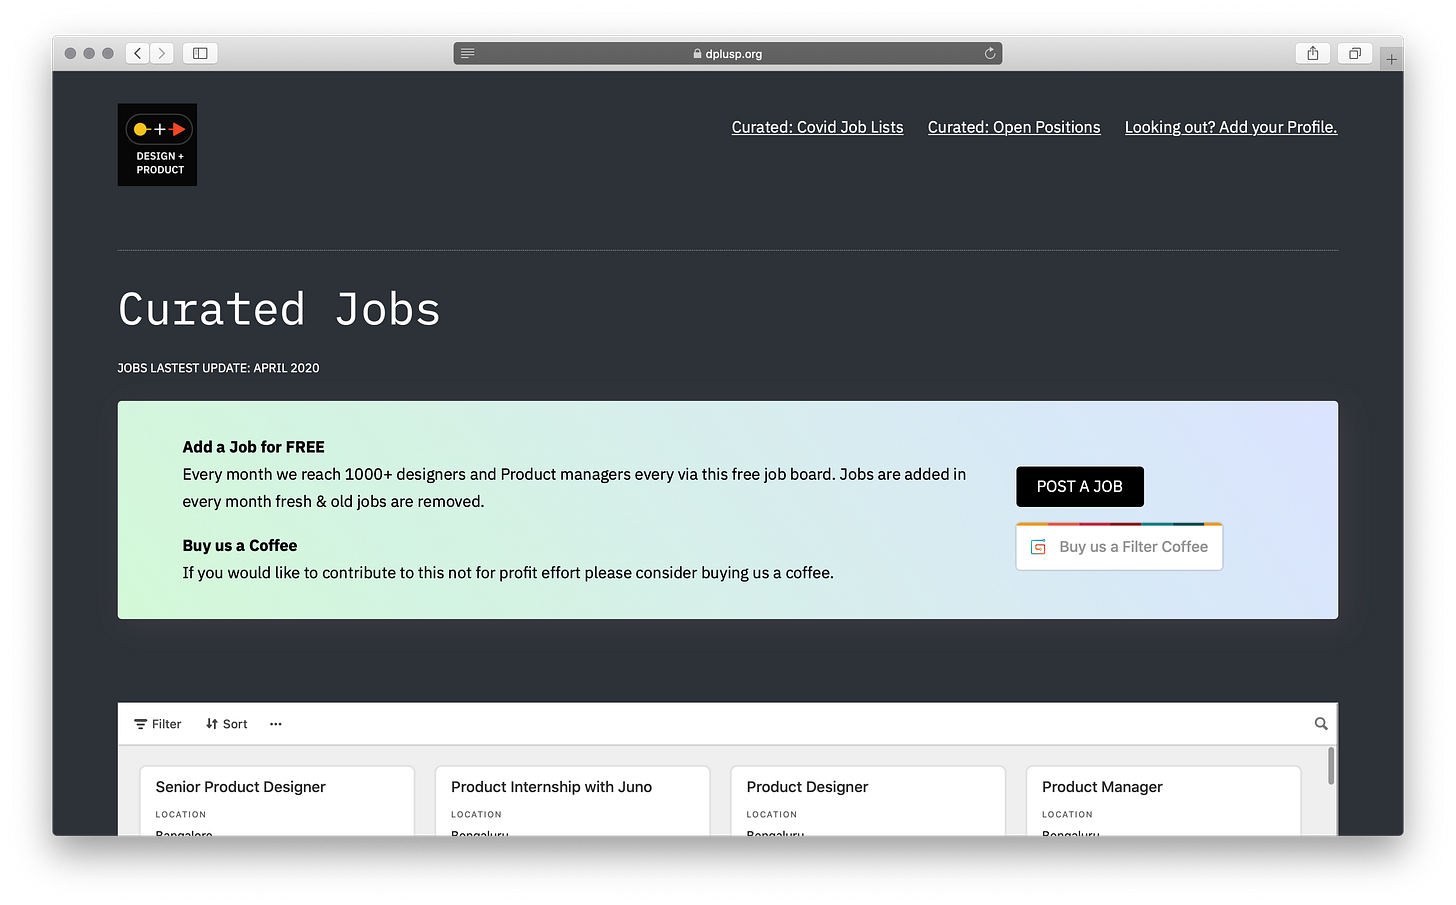The image size is (1456, 905).
Task: Open the Safari Share icon
Action: pyautogui.click(x=1312, y=53)
